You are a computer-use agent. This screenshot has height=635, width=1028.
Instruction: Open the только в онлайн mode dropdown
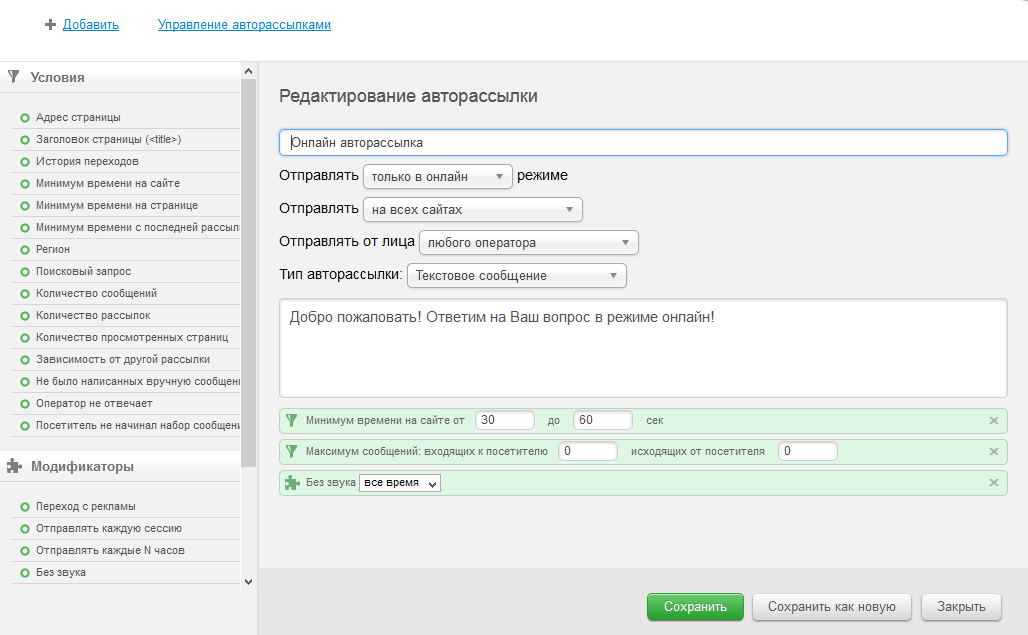click(437, 177)
